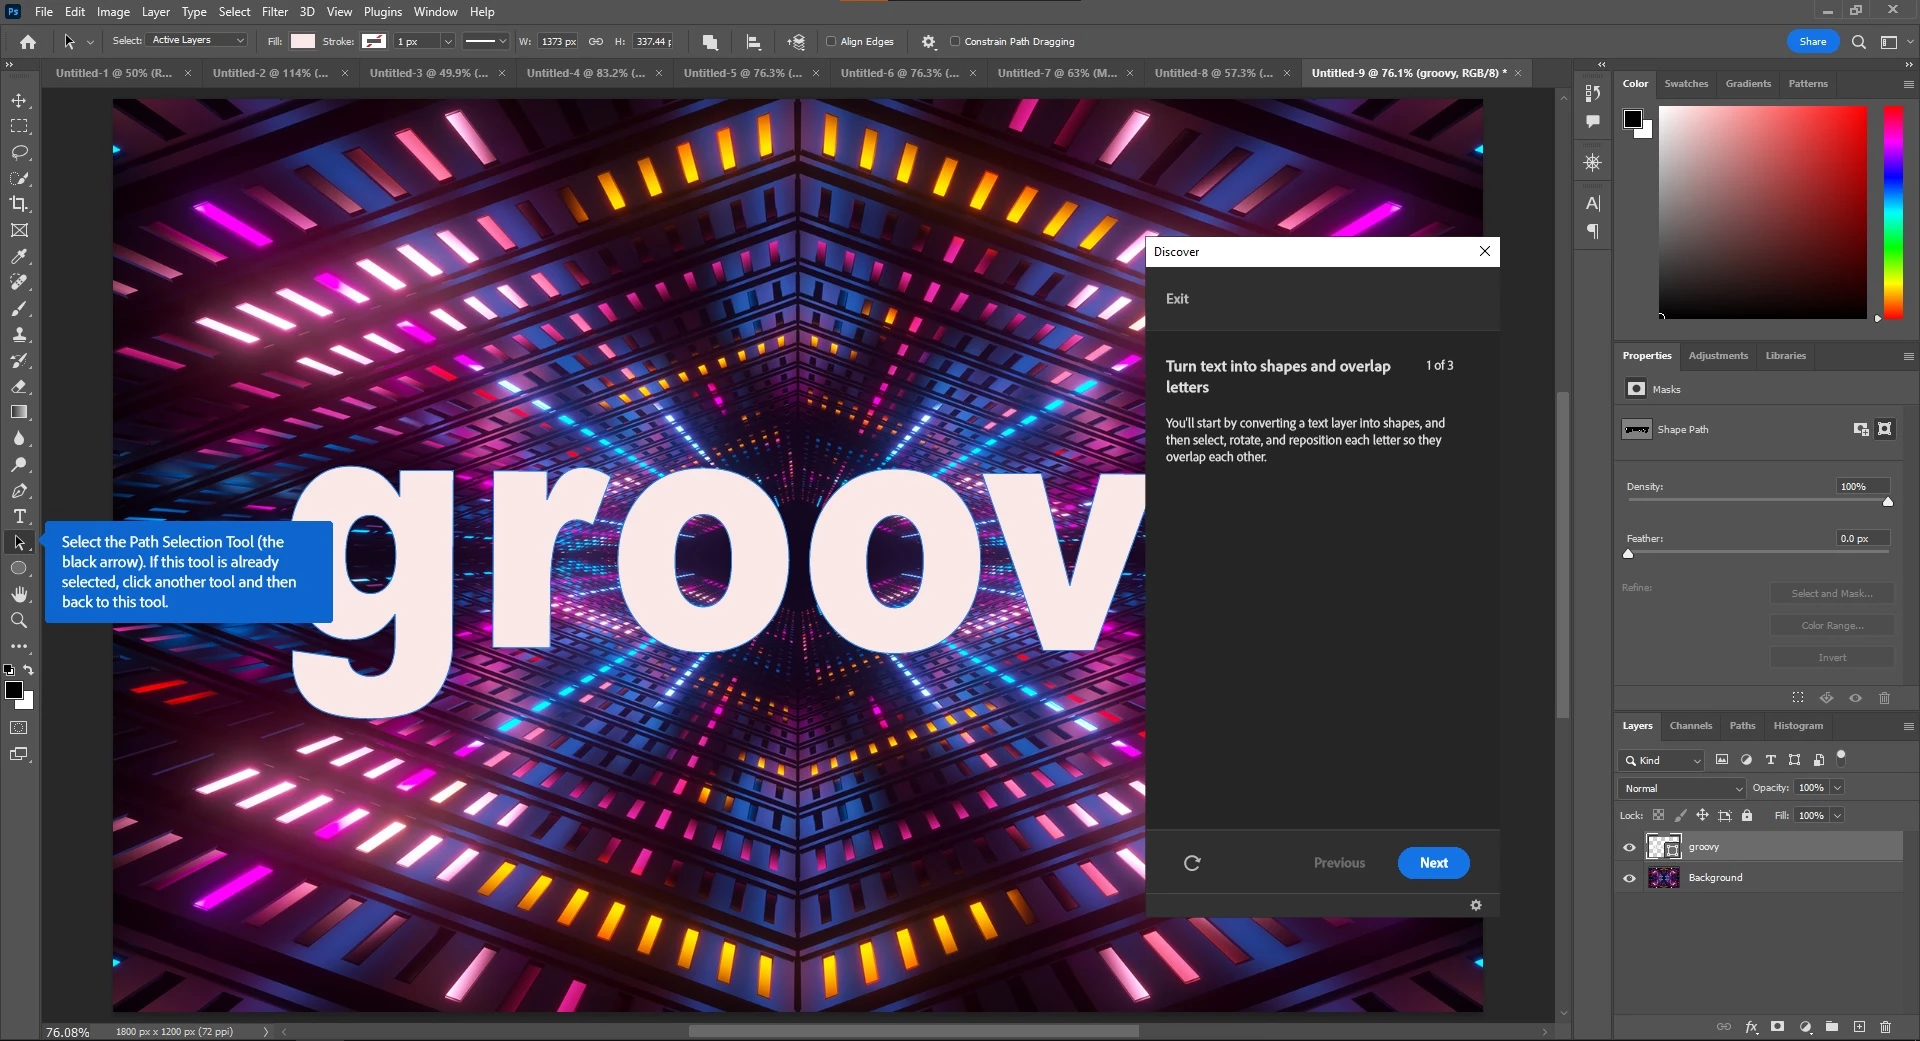This screenshot has height=1041, width=1920.
Task: Select the Zoom tool
Action: tap(19, 620)
